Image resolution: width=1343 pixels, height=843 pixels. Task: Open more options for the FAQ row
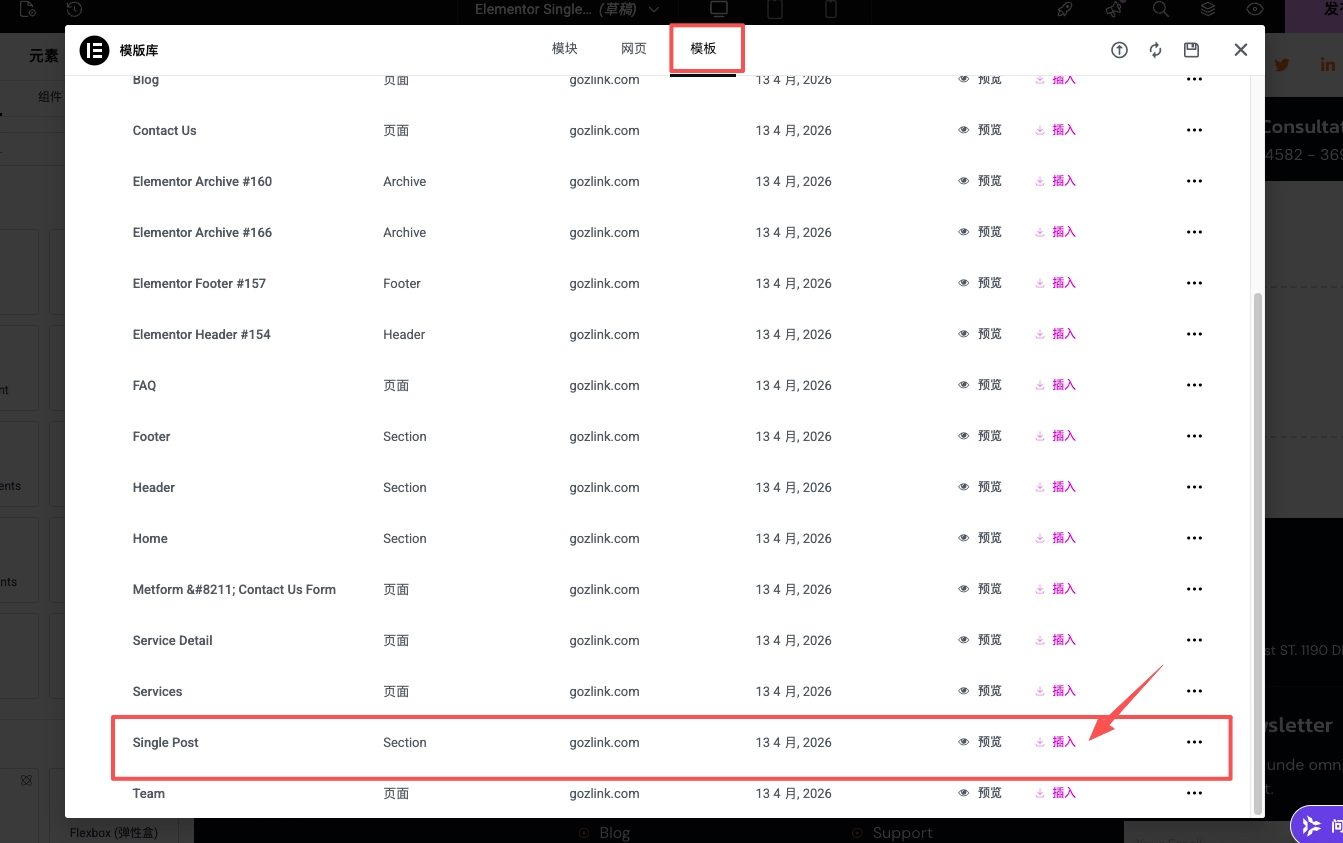[x=1194, y=385]
